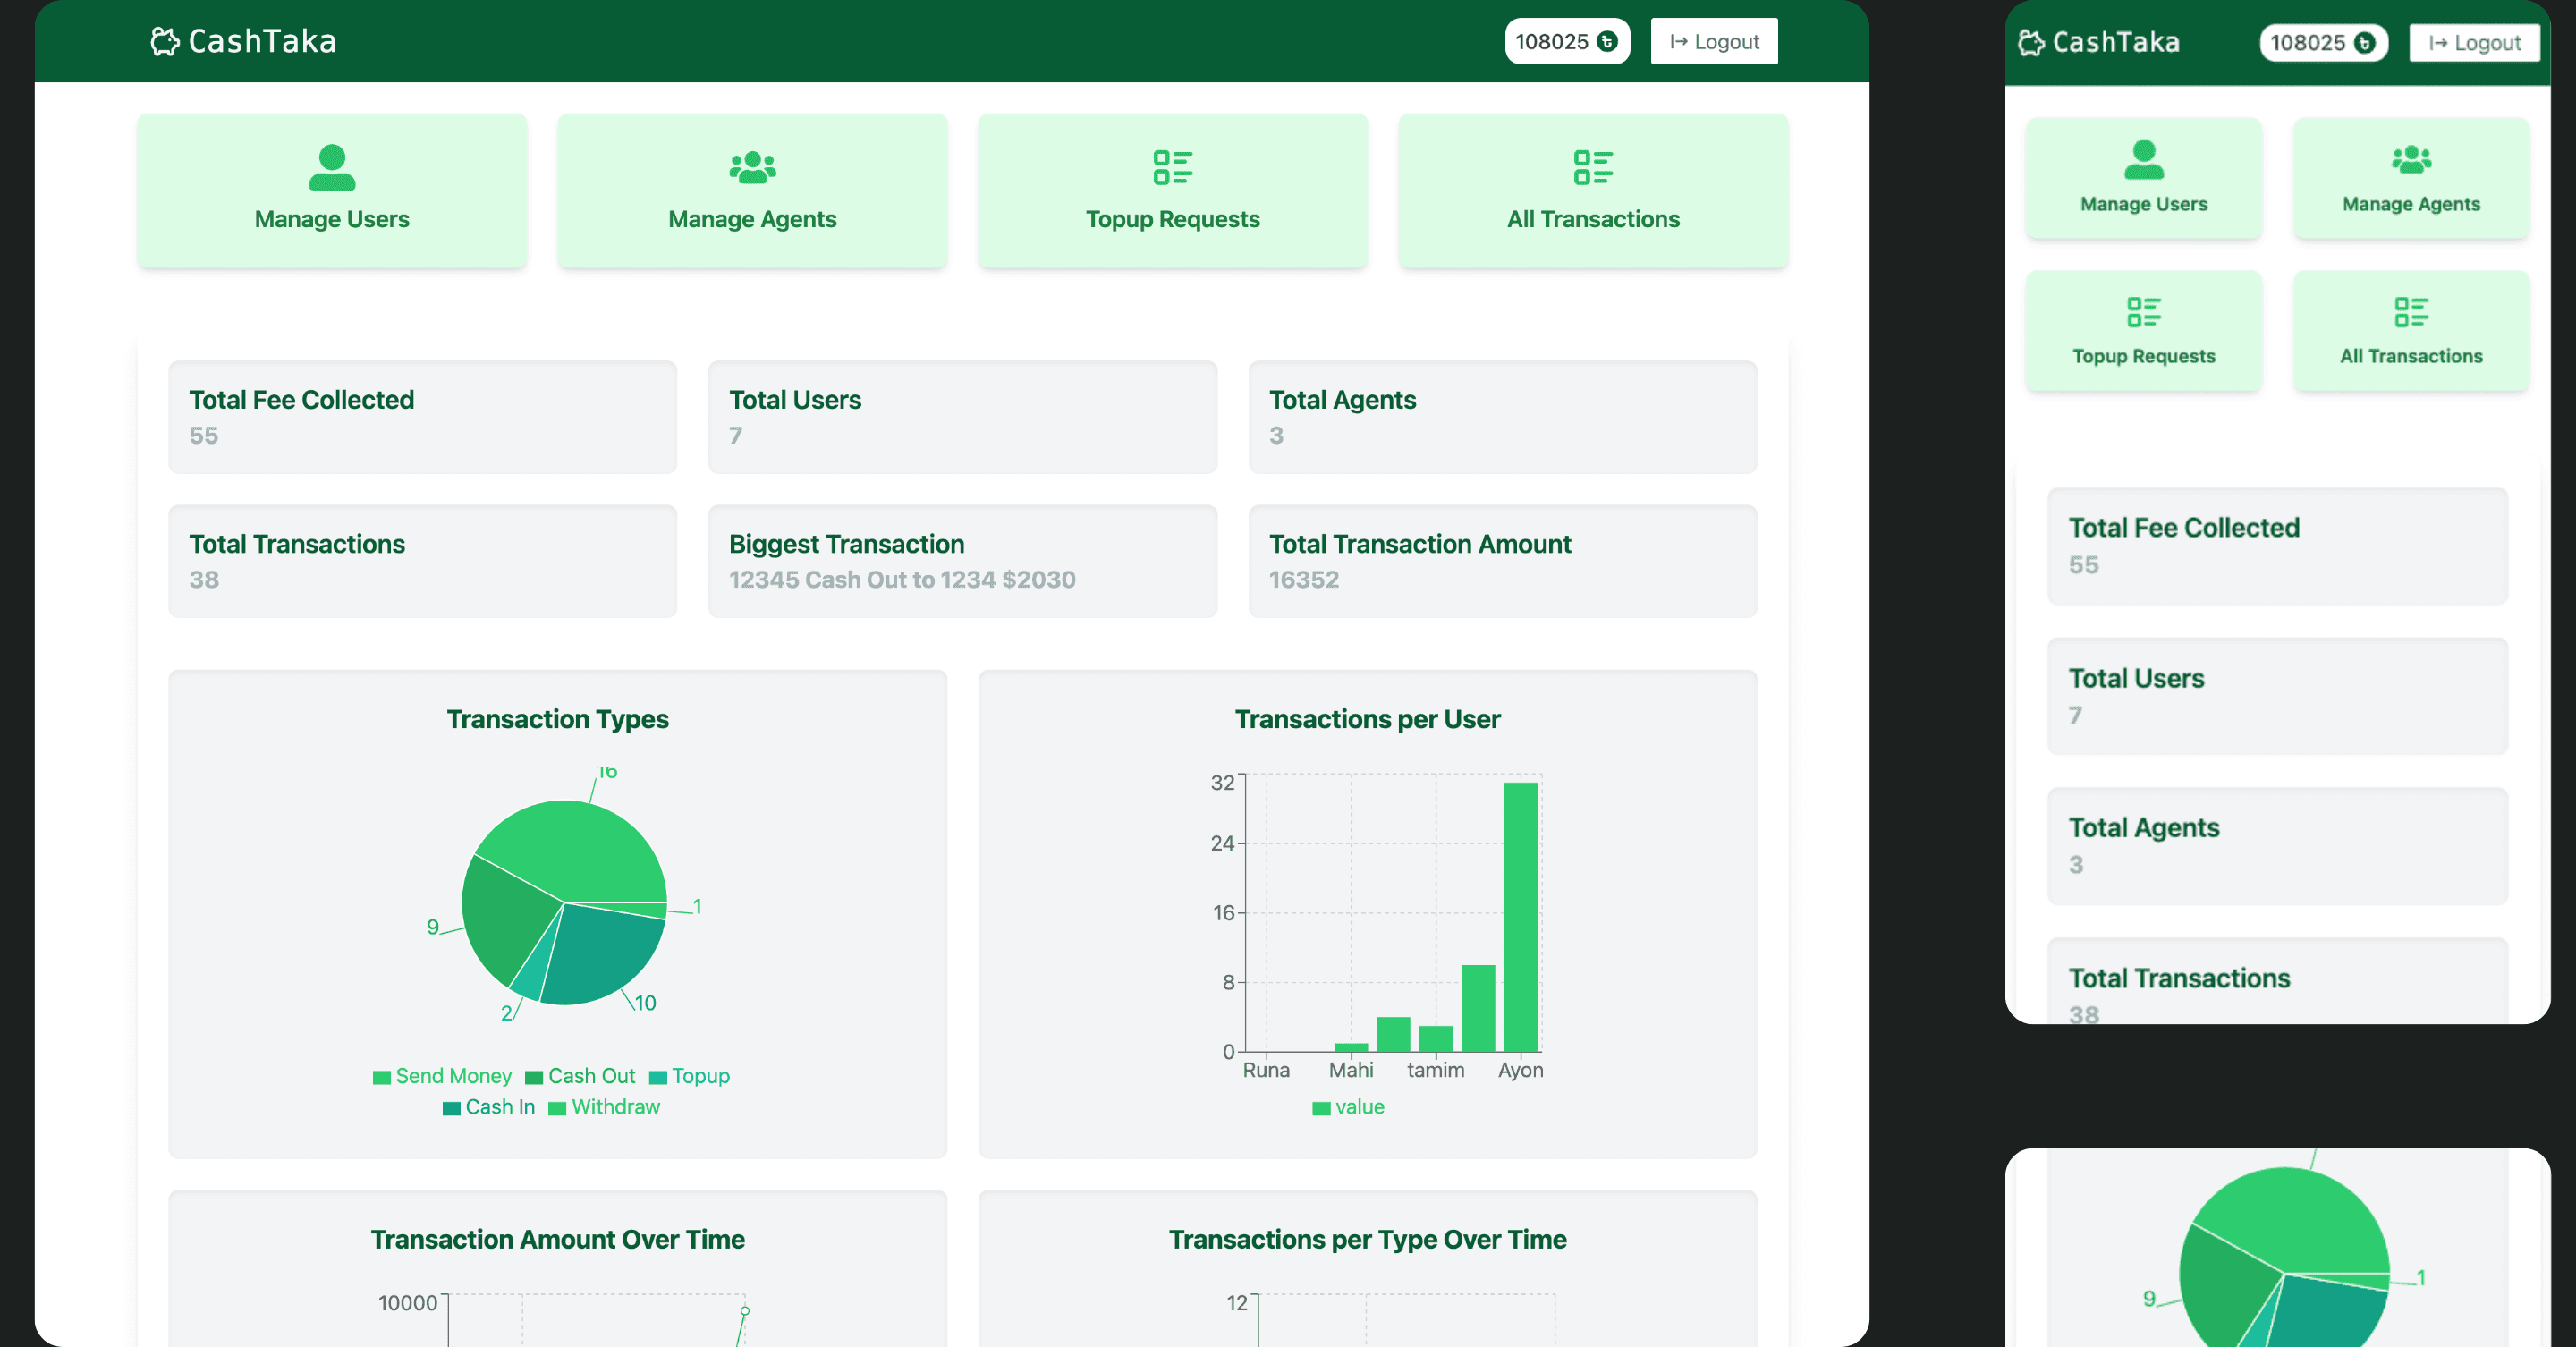2576x1347 pixels.
Task: Open All Transactions label in desktop view
Action: point(1593,219)
